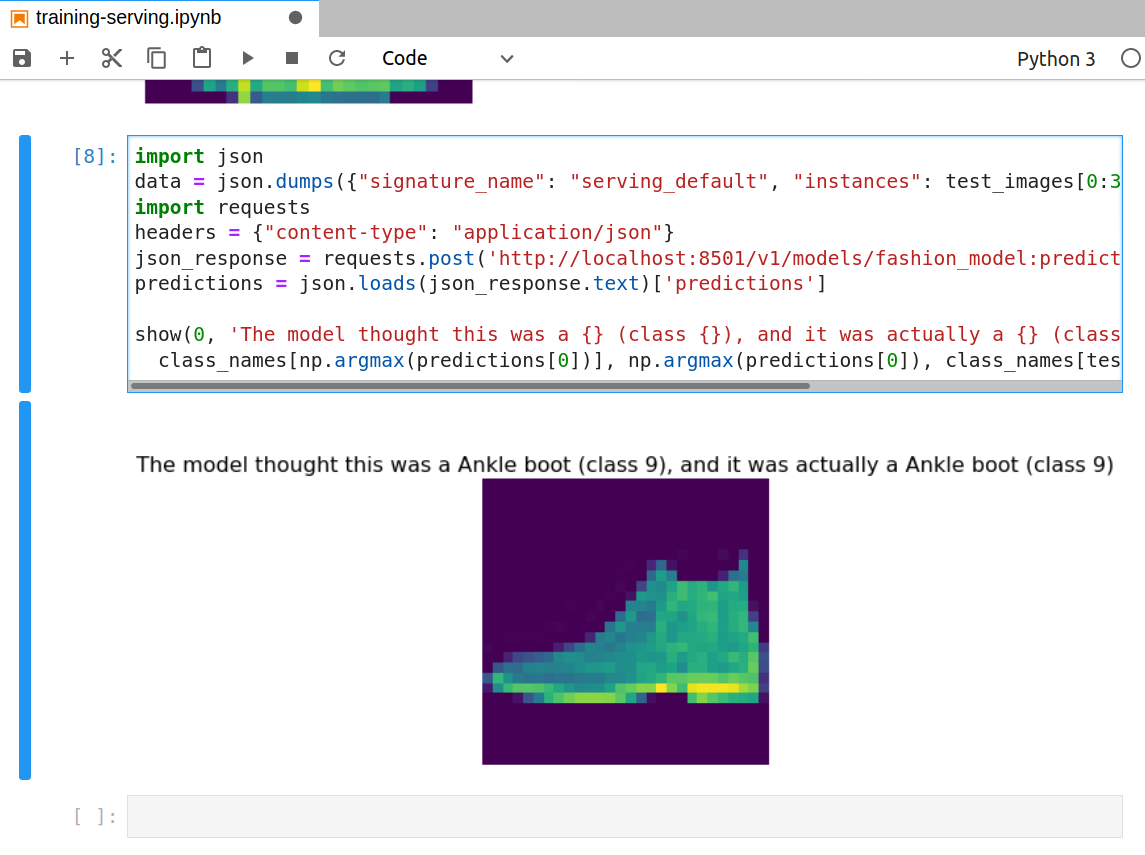This screenshot has width=1145, height=855.
Task: Restart the kernel with circular arrow
Action: (x=337, y=58)
